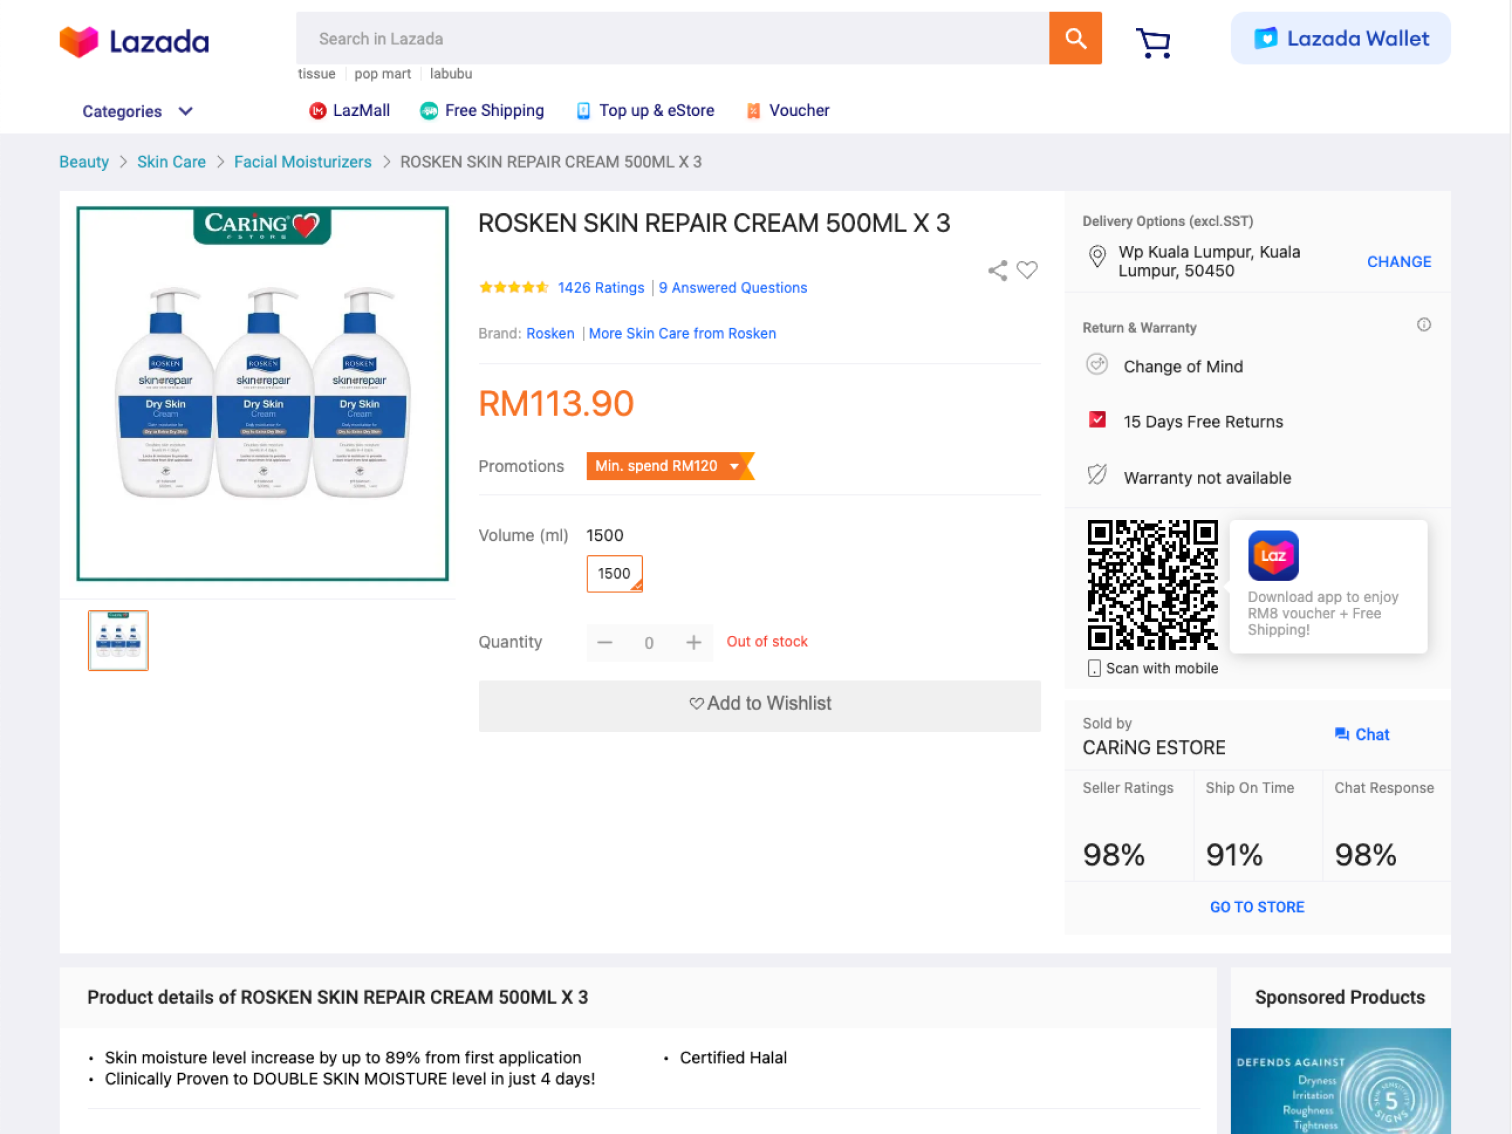Image resolution: width=1512 pixels, height=1134 pixels.
Task: Toggle the 15 Days Free Returns checkbox
Action: (1097, 420)
